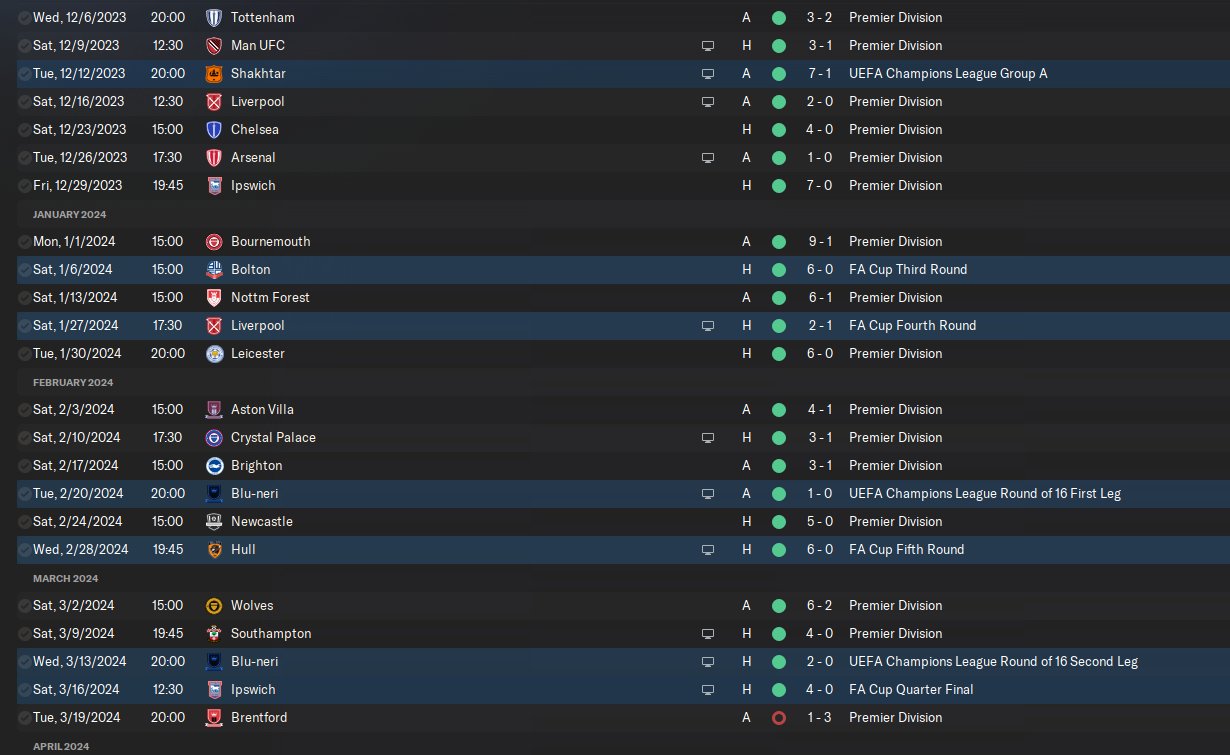This screenshot has width=1230, height=755.
Task: Click the TV broadcast icon on Man UFC row
Action: pos(708,45)
